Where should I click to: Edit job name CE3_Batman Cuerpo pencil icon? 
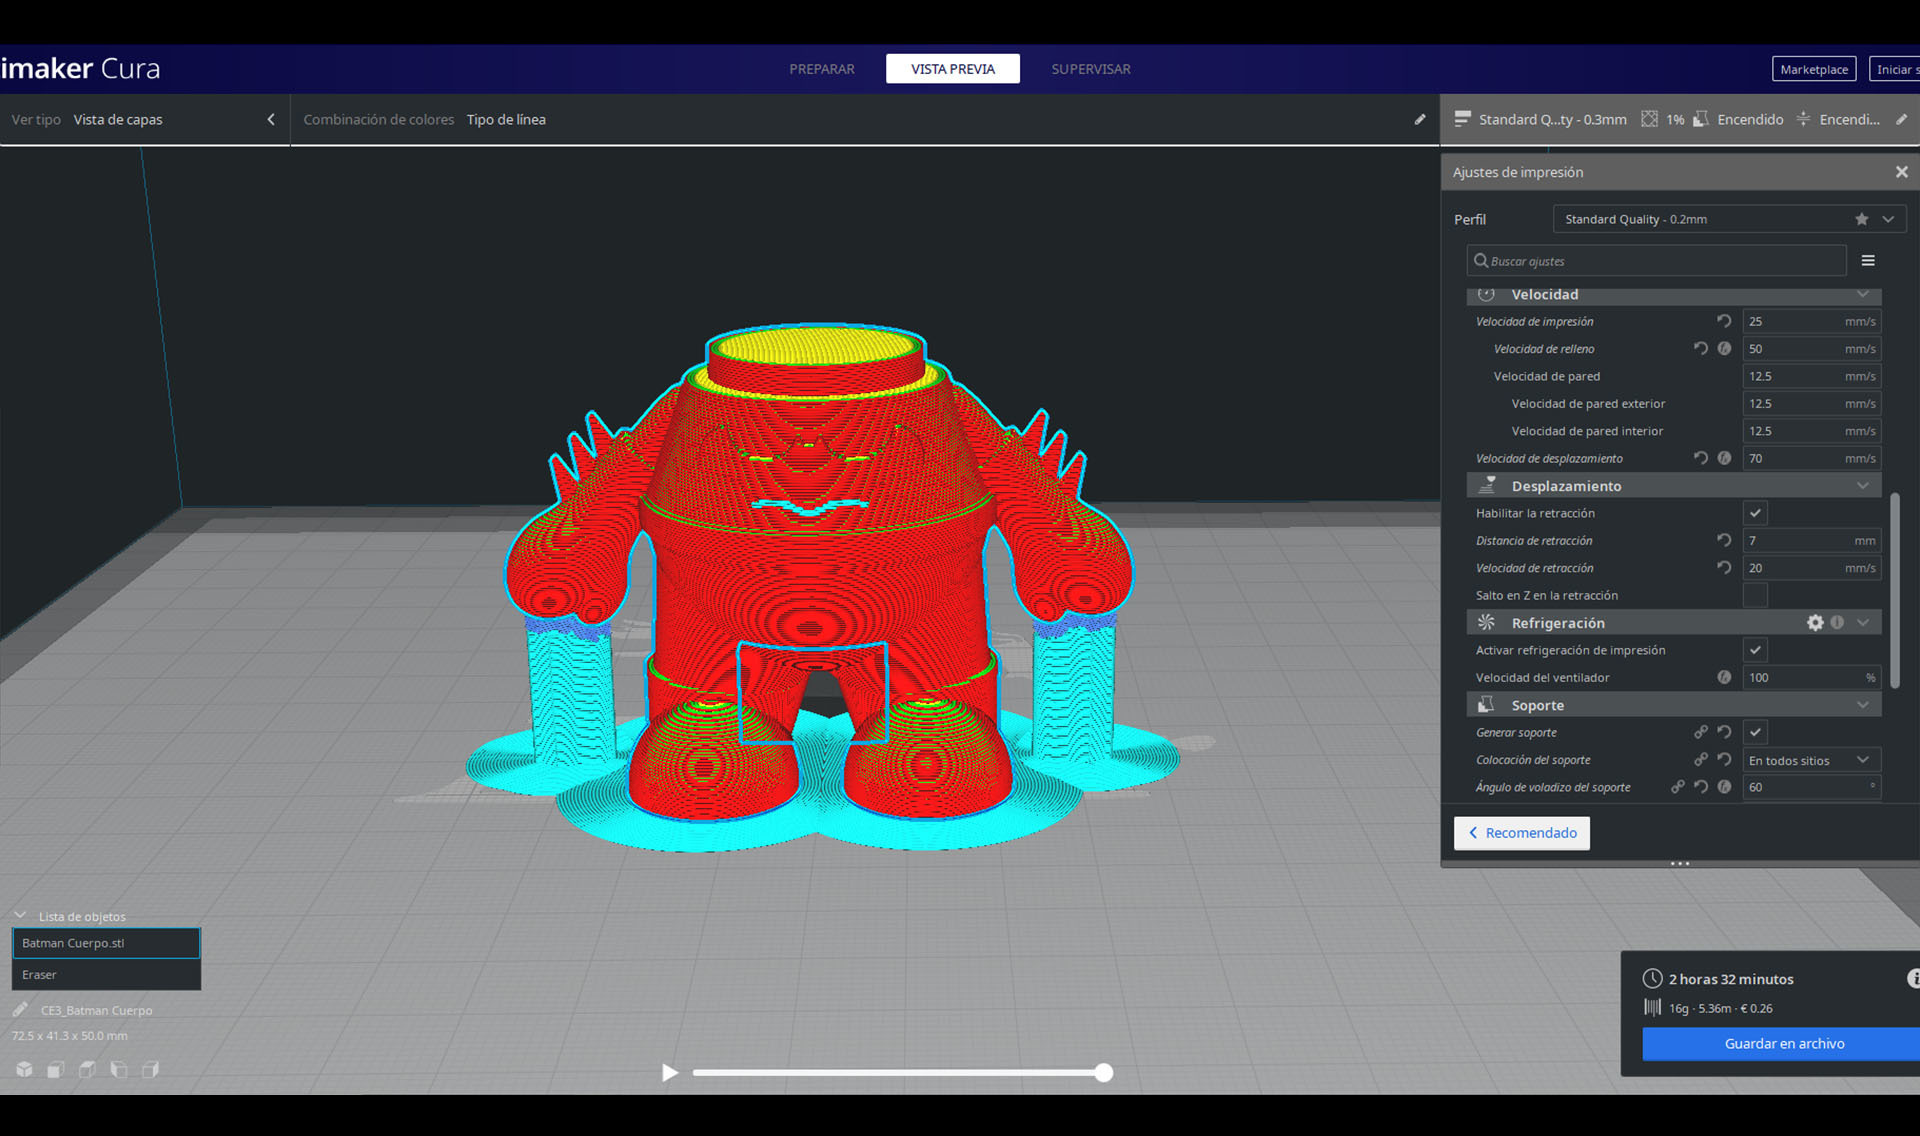click(20, 1009)
